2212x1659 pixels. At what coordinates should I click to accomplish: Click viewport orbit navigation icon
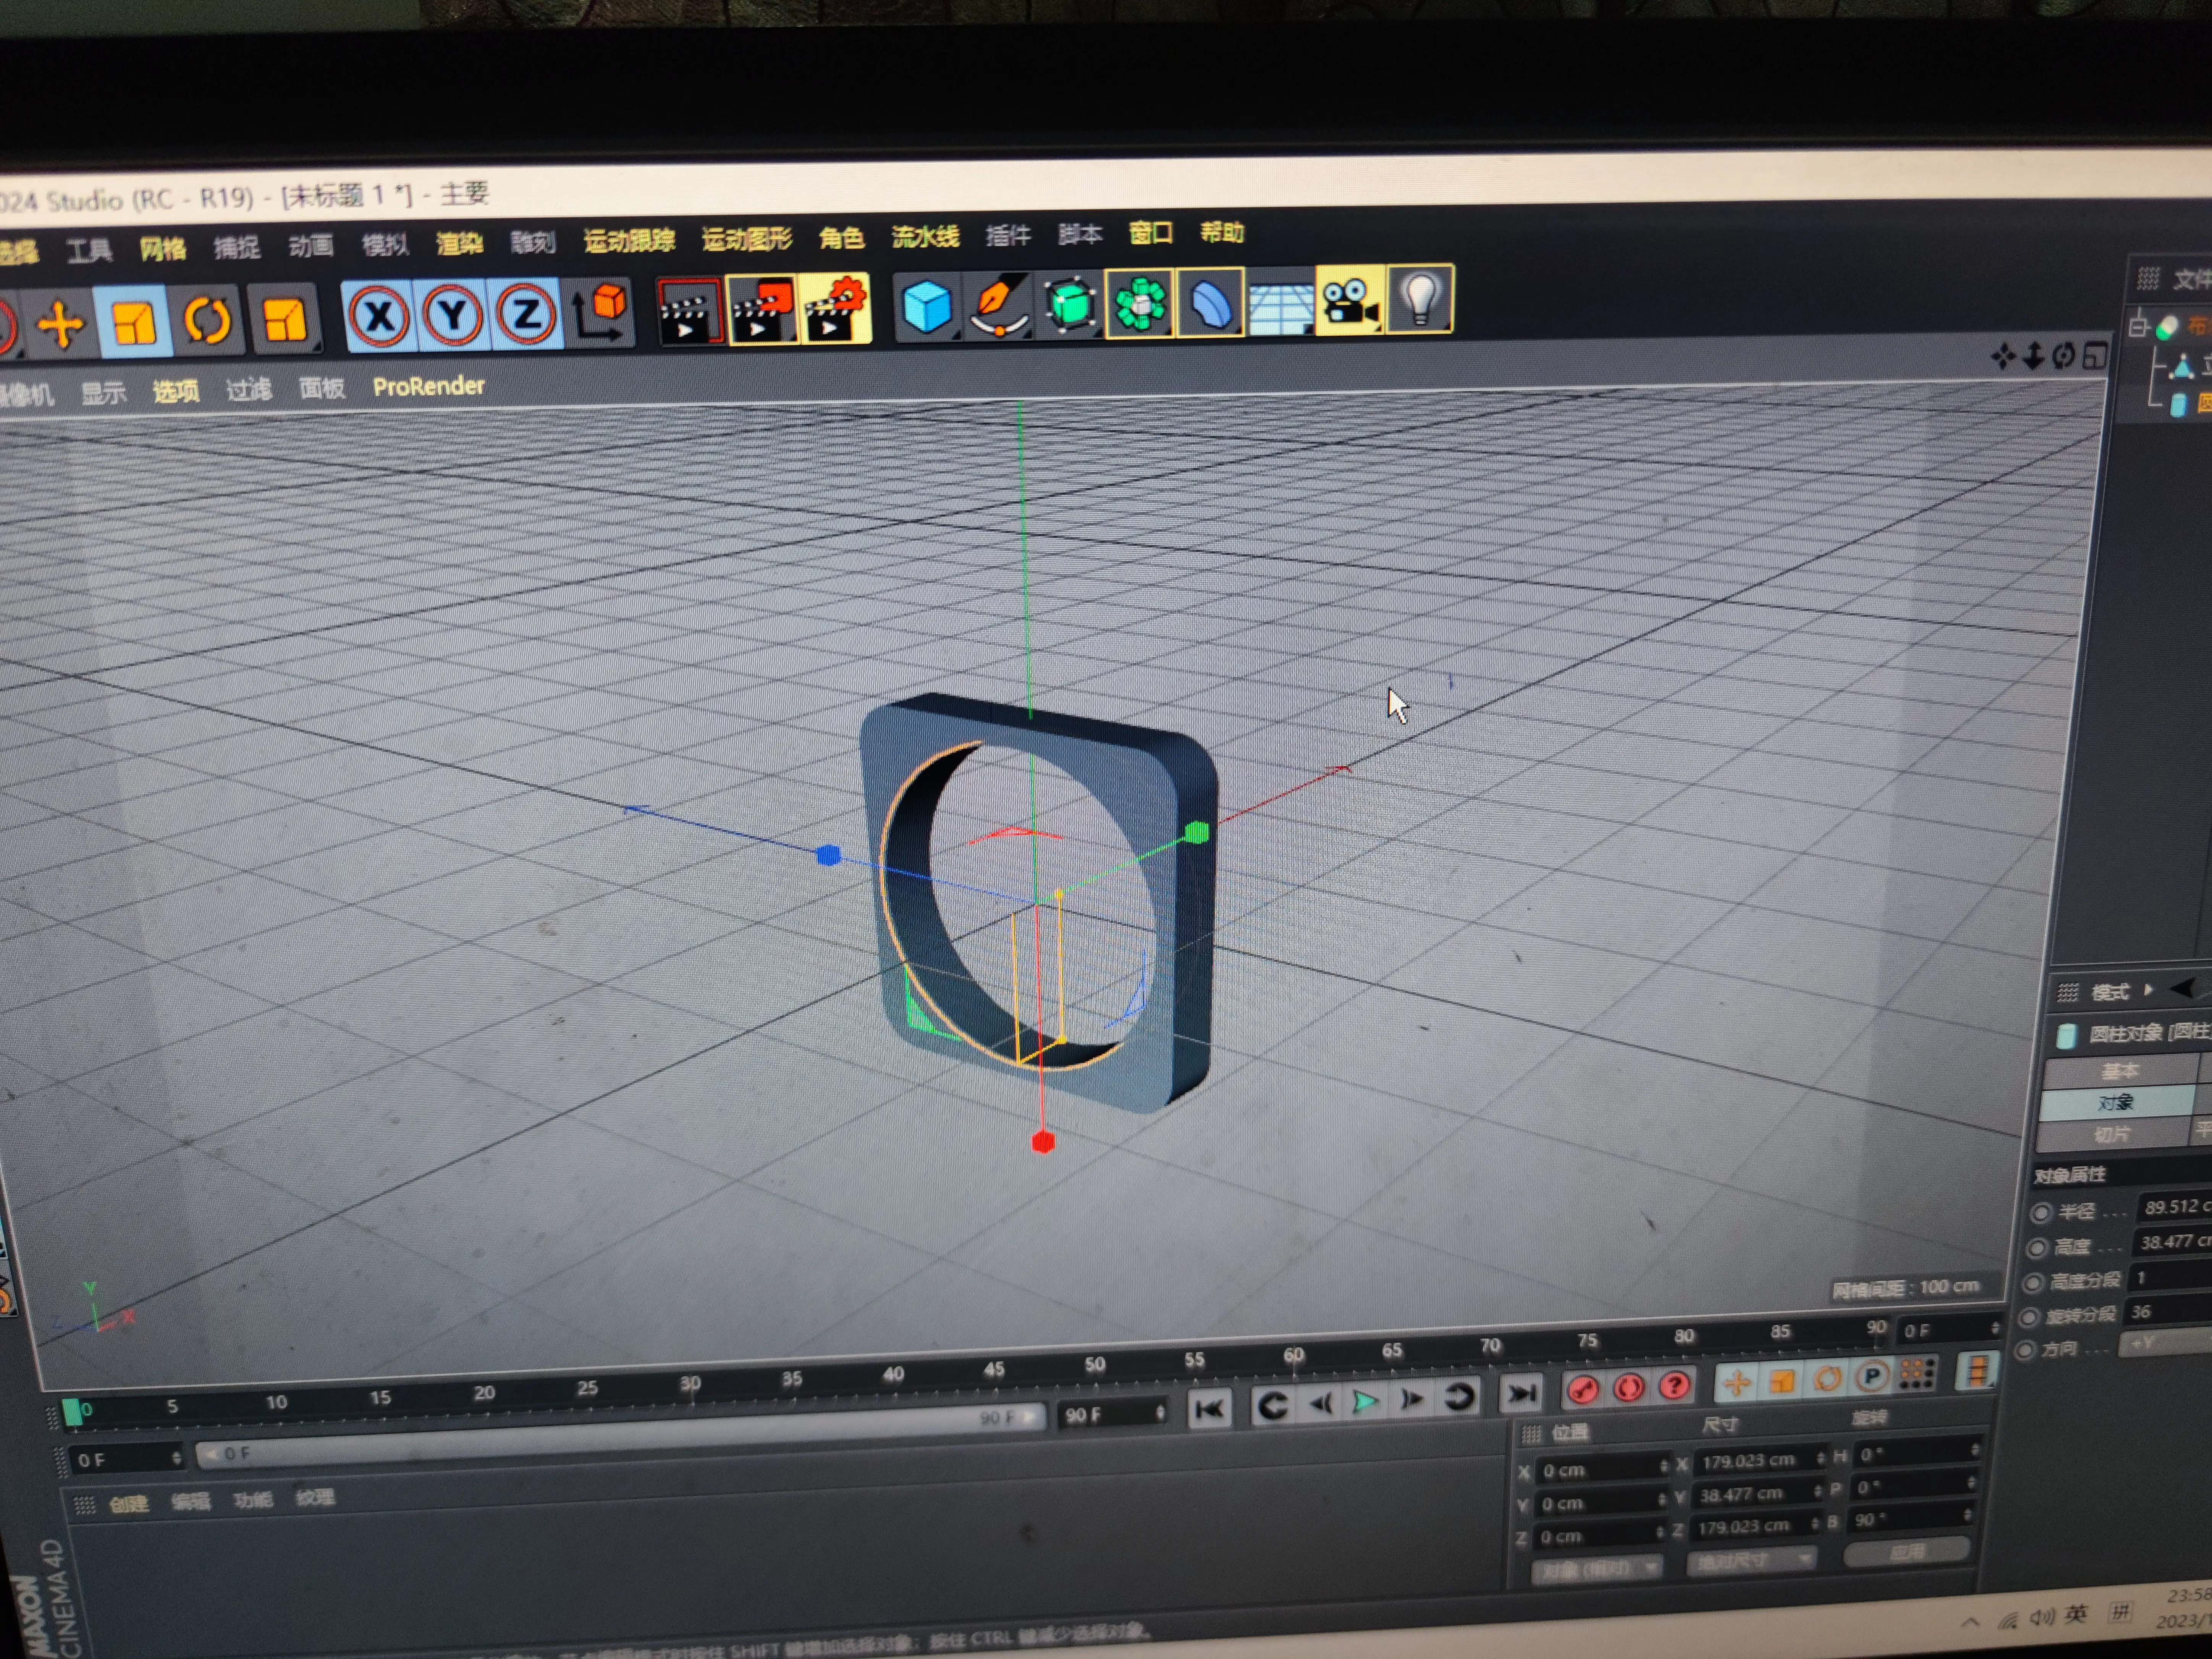pos(2063,355)
